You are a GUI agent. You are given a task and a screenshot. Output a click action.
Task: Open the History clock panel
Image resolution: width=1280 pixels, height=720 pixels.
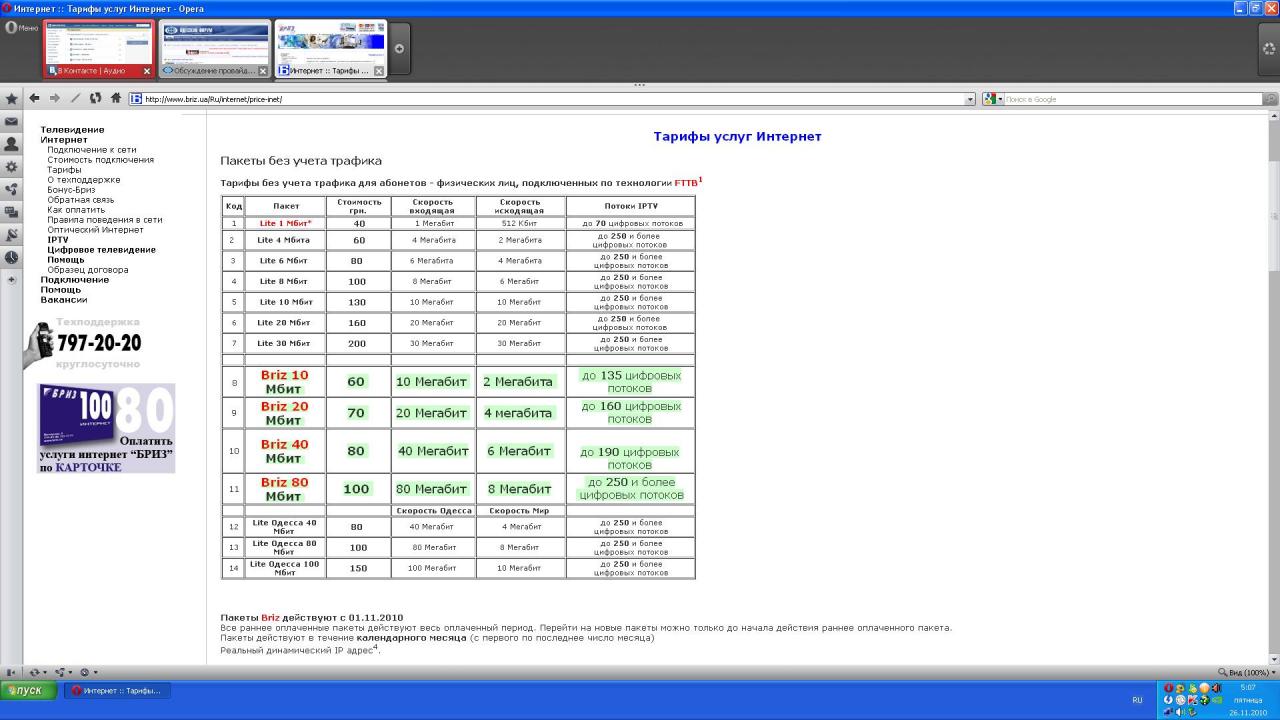pos(11,257)
